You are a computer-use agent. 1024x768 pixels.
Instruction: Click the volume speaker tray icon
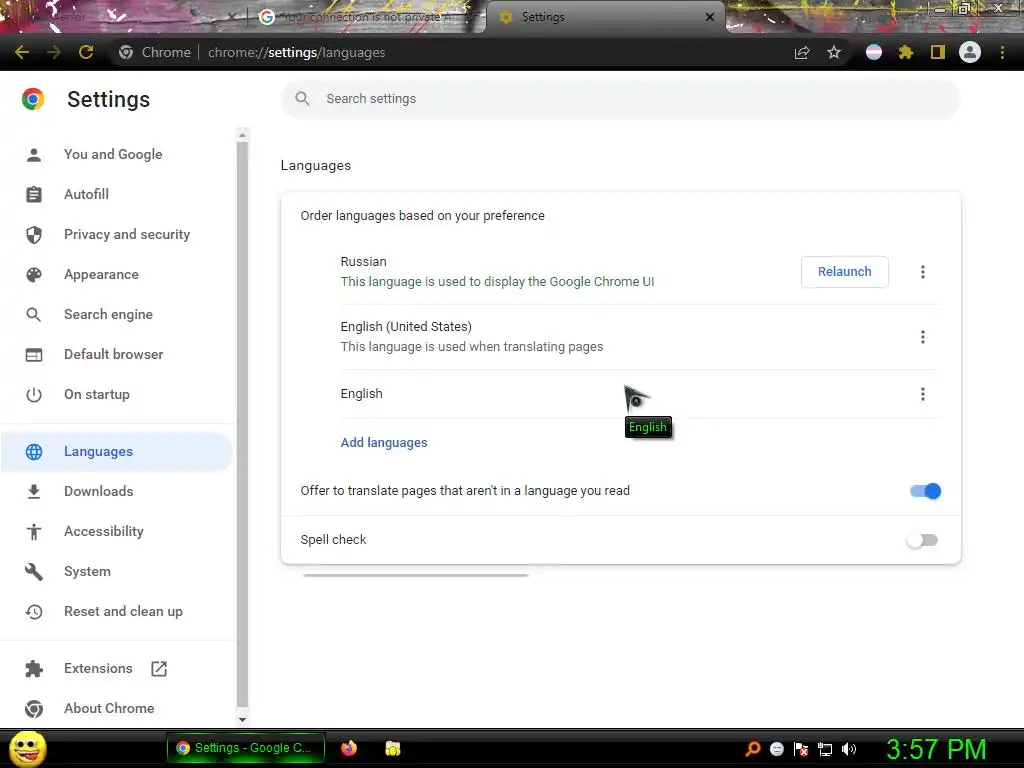[x=848, y=749]
